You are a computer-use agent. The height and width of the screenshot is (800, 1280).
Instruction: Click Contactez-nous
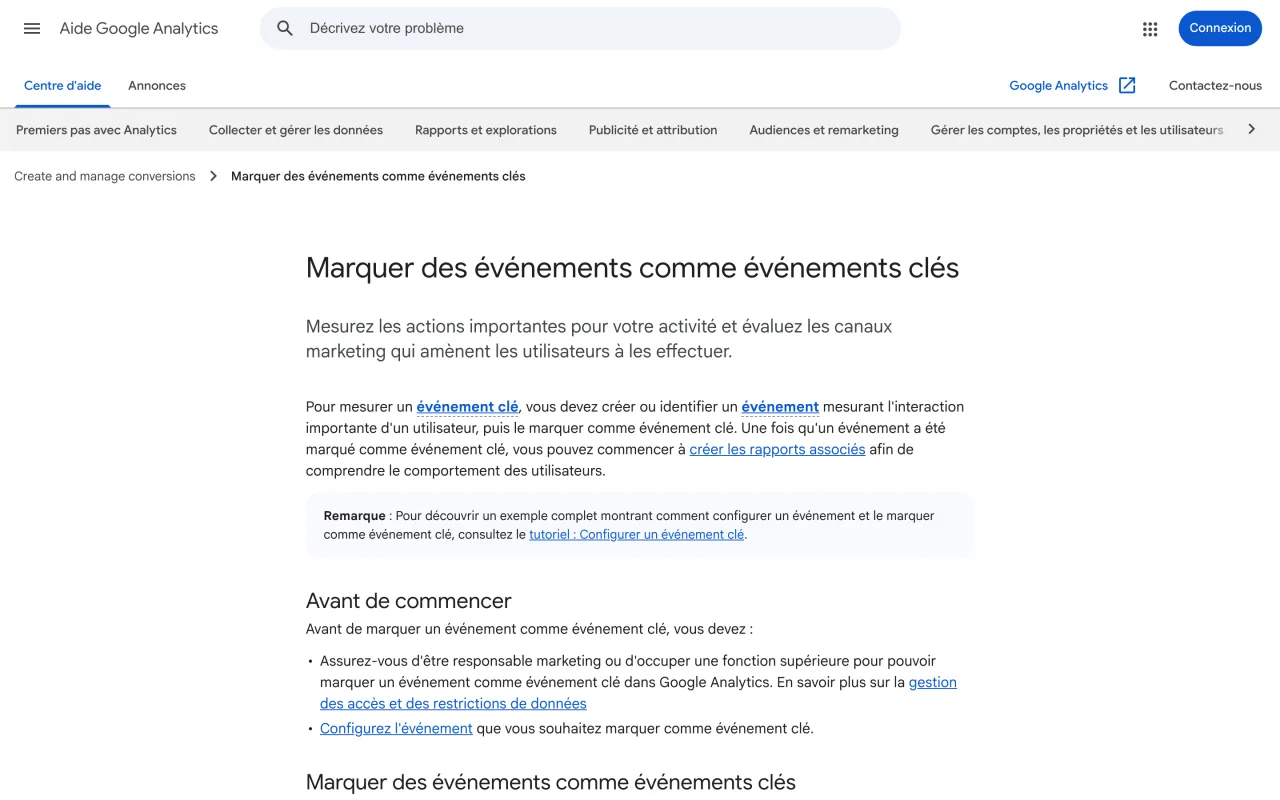(x=1215, y=86)
